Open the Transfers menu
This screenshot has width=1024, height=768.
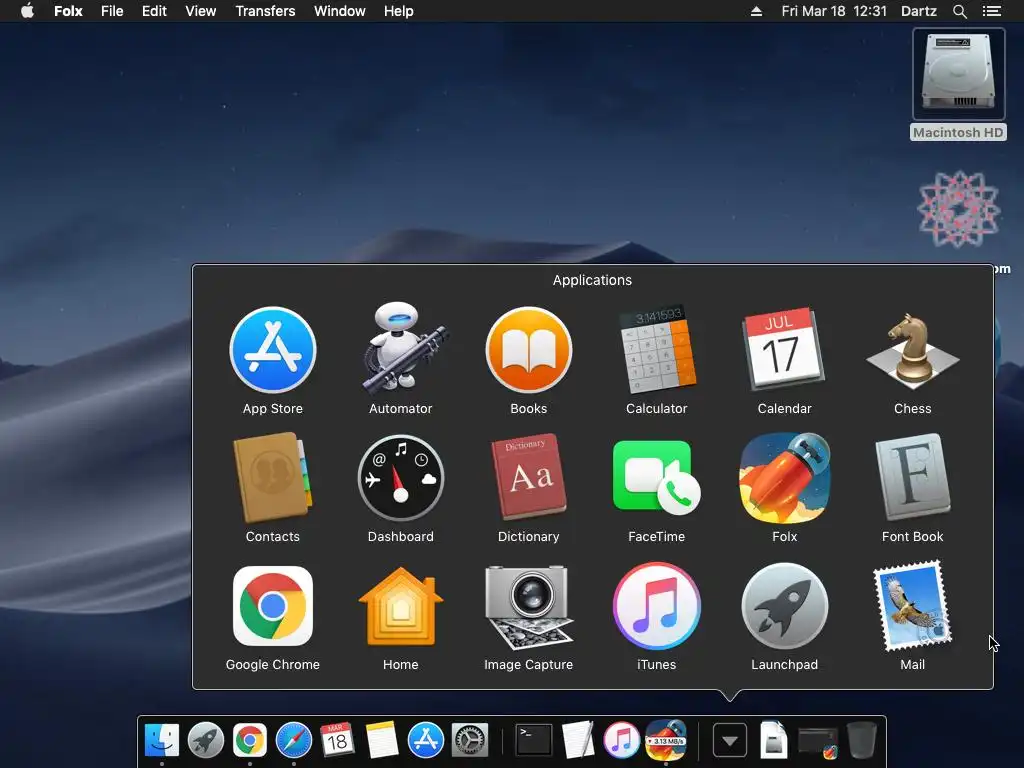pyautogui.click(x=265, y=11)
